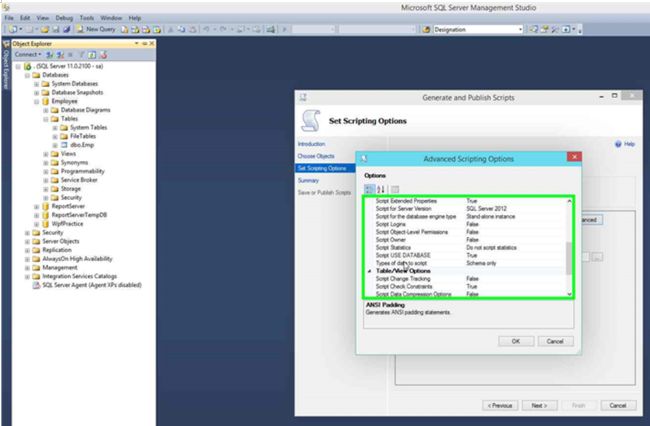Image resolution: width=650 pixels, height=426 pixels.
Task: Select the 'Script Statistics' property row
Action: [465, 247]
